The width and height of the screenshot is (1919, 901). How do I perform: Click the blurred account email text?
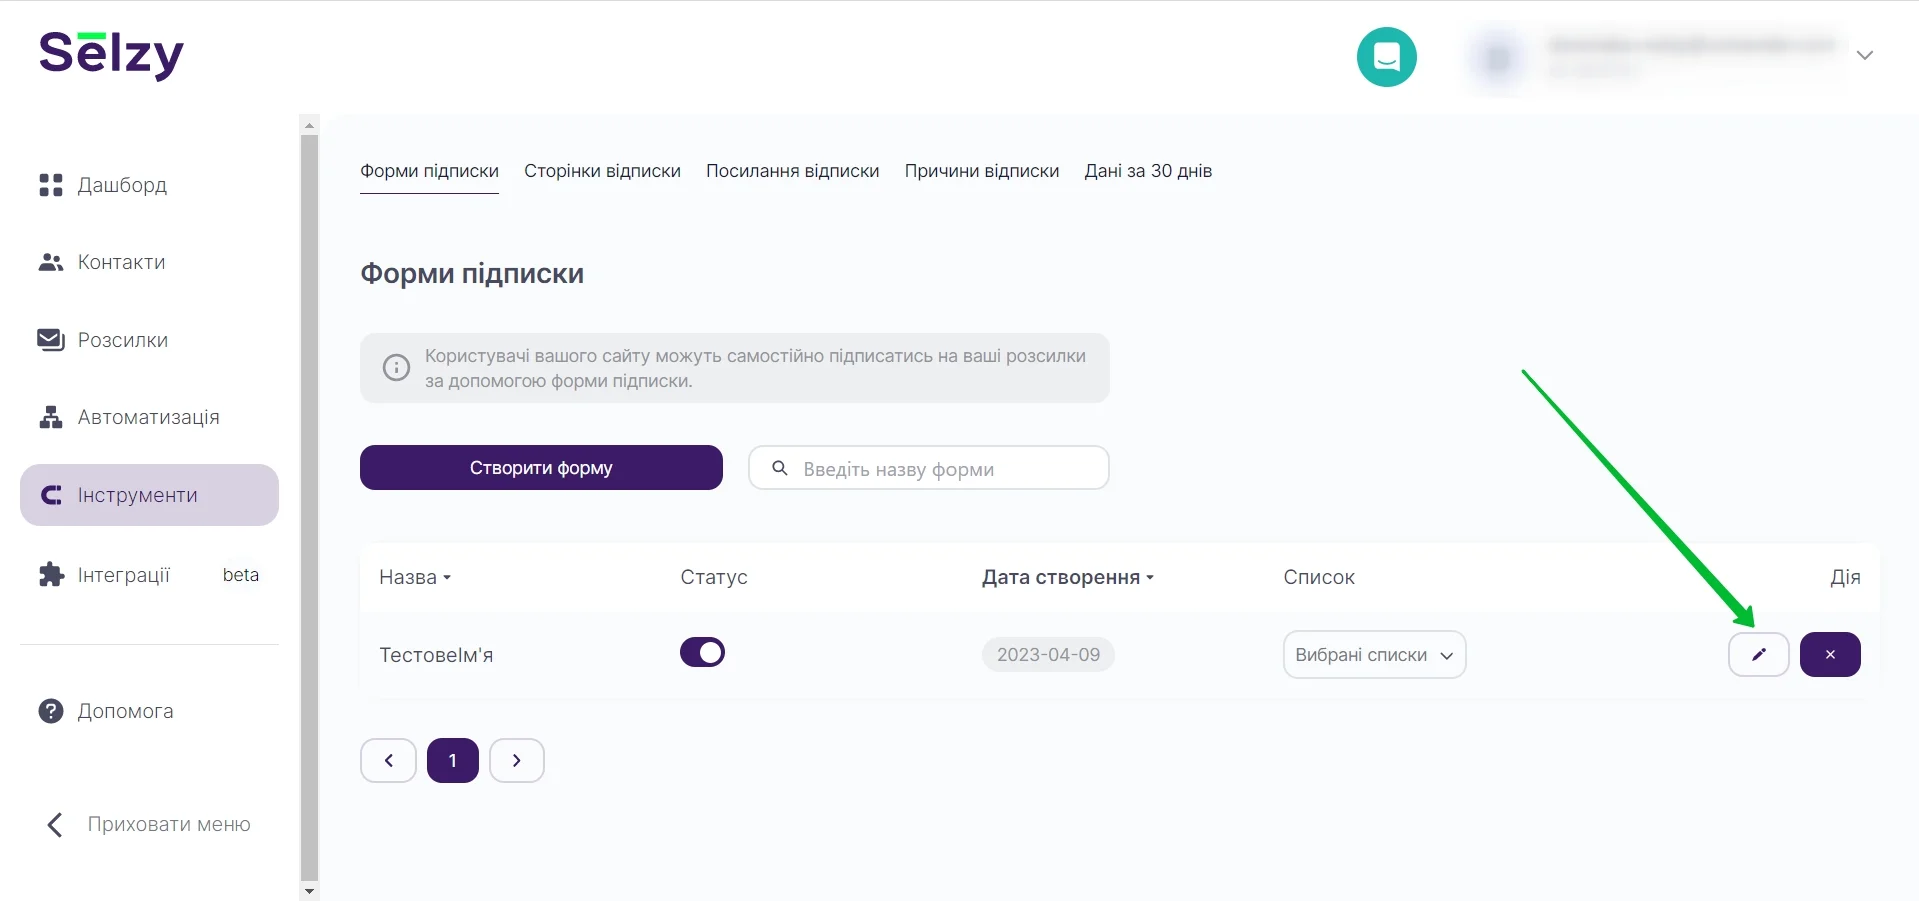pyautogui.click(x=1692, y=45)
